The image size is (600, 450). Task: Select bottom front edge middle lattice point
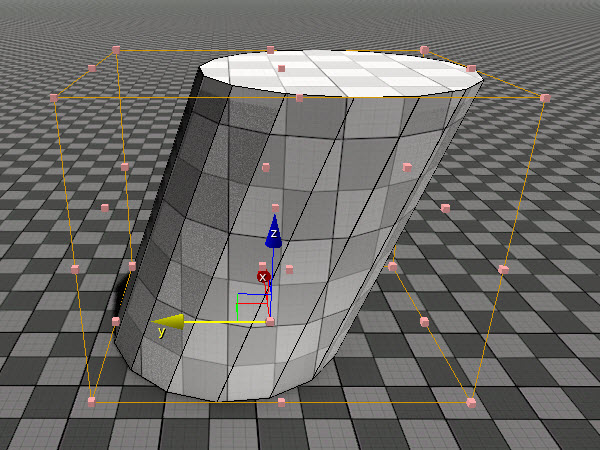[x=282, y=402]
